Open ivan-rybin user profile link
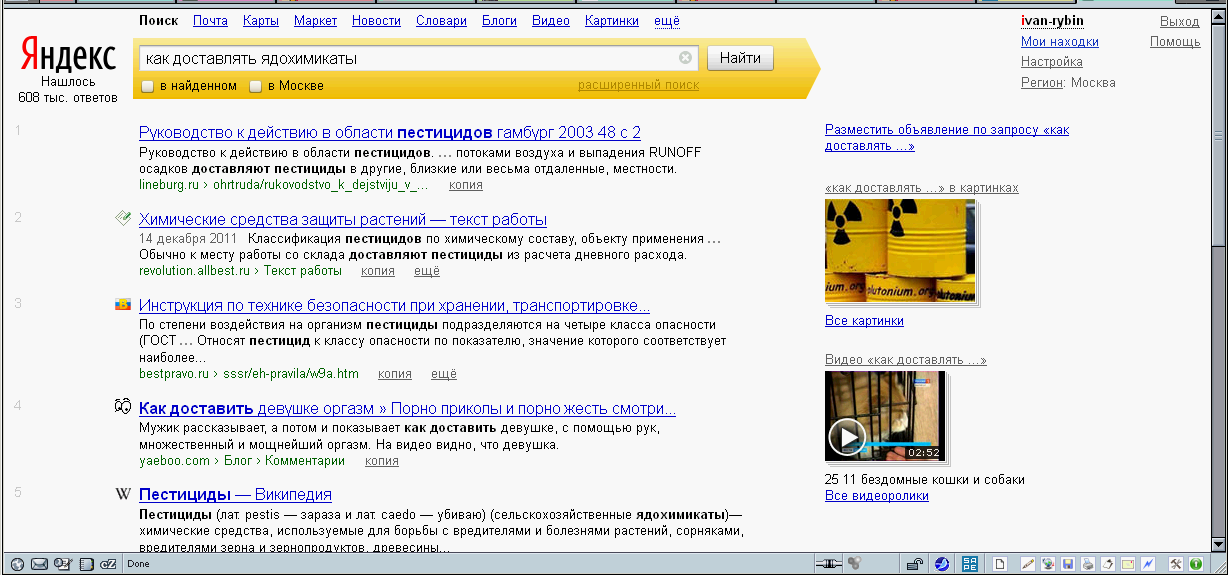The image size is (1228, 575). pyautogui.click(x=1052, y=21)
